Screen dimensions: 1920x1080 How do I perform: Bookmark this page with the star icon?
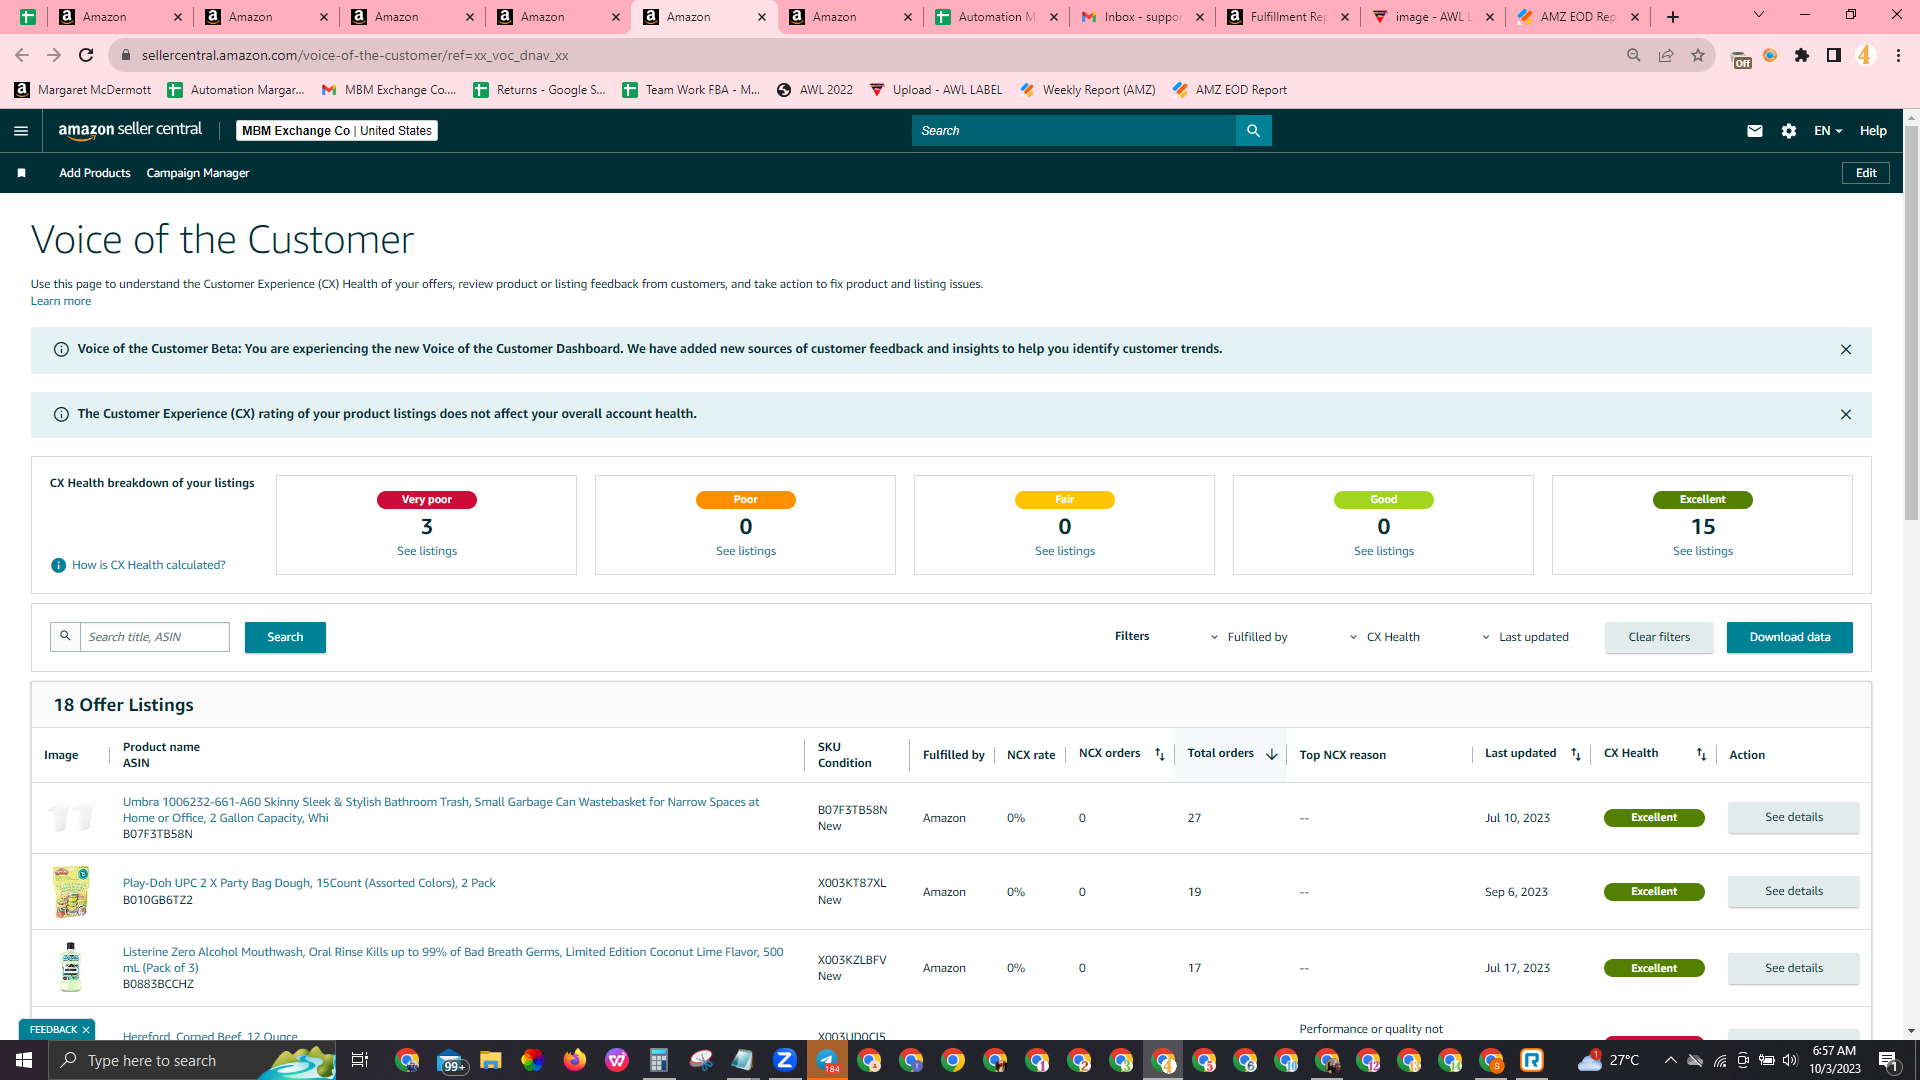click(1698, 55)
